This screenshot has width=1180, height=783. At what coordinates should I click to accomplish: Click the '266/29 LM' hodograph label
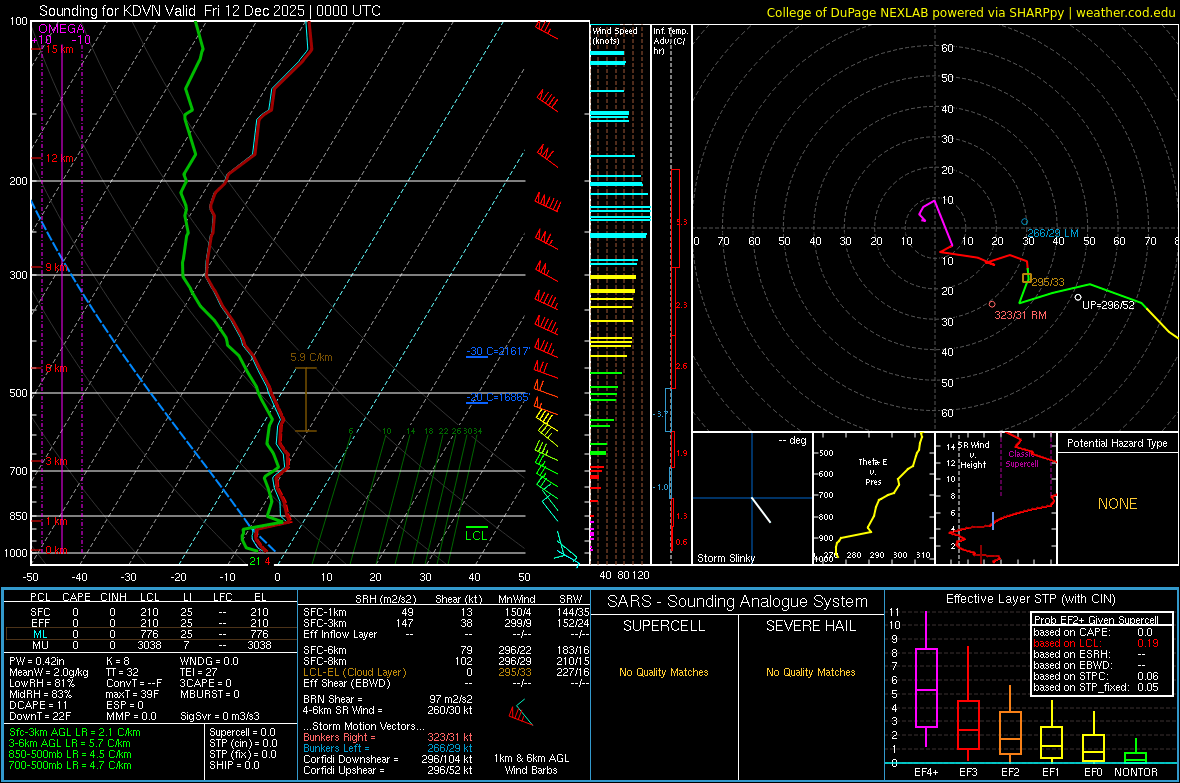pyautogui.click(x=1052, y=233)
